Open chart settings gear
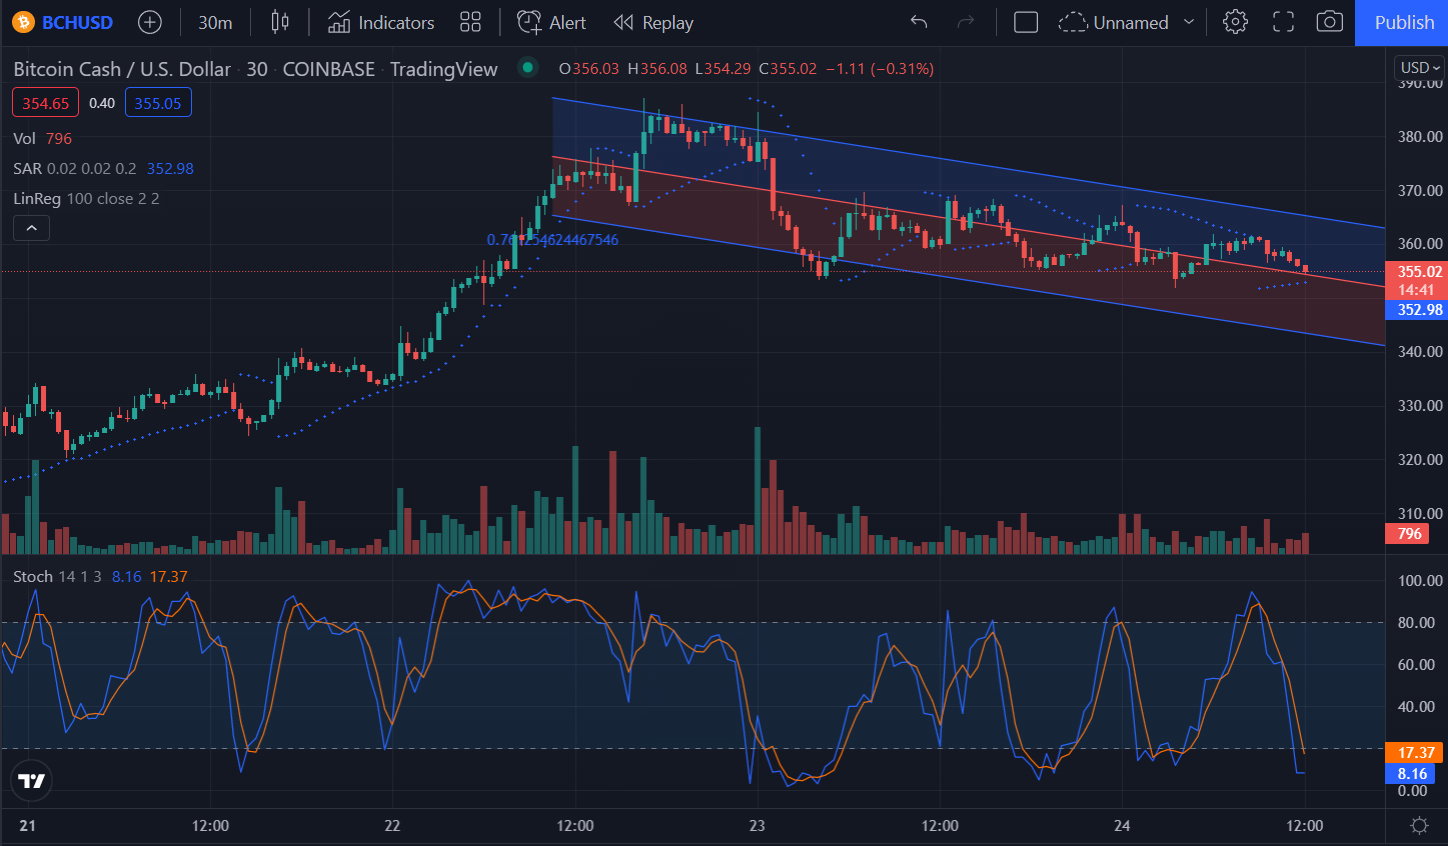Image resolution: width=1448 pixels, height=846 pixels. point(1235,22)
